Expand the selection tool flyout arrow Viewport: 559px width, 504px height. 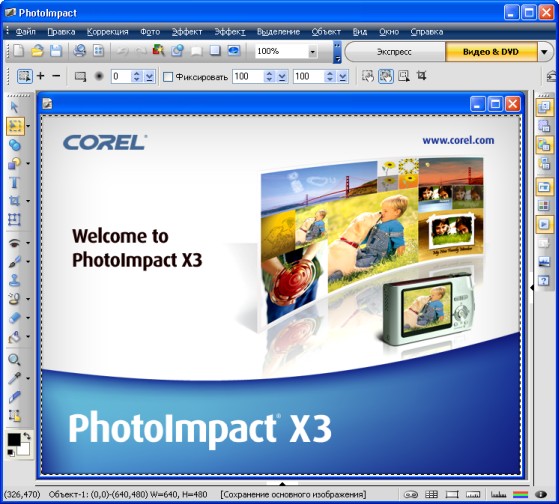[x=28, y=126]
